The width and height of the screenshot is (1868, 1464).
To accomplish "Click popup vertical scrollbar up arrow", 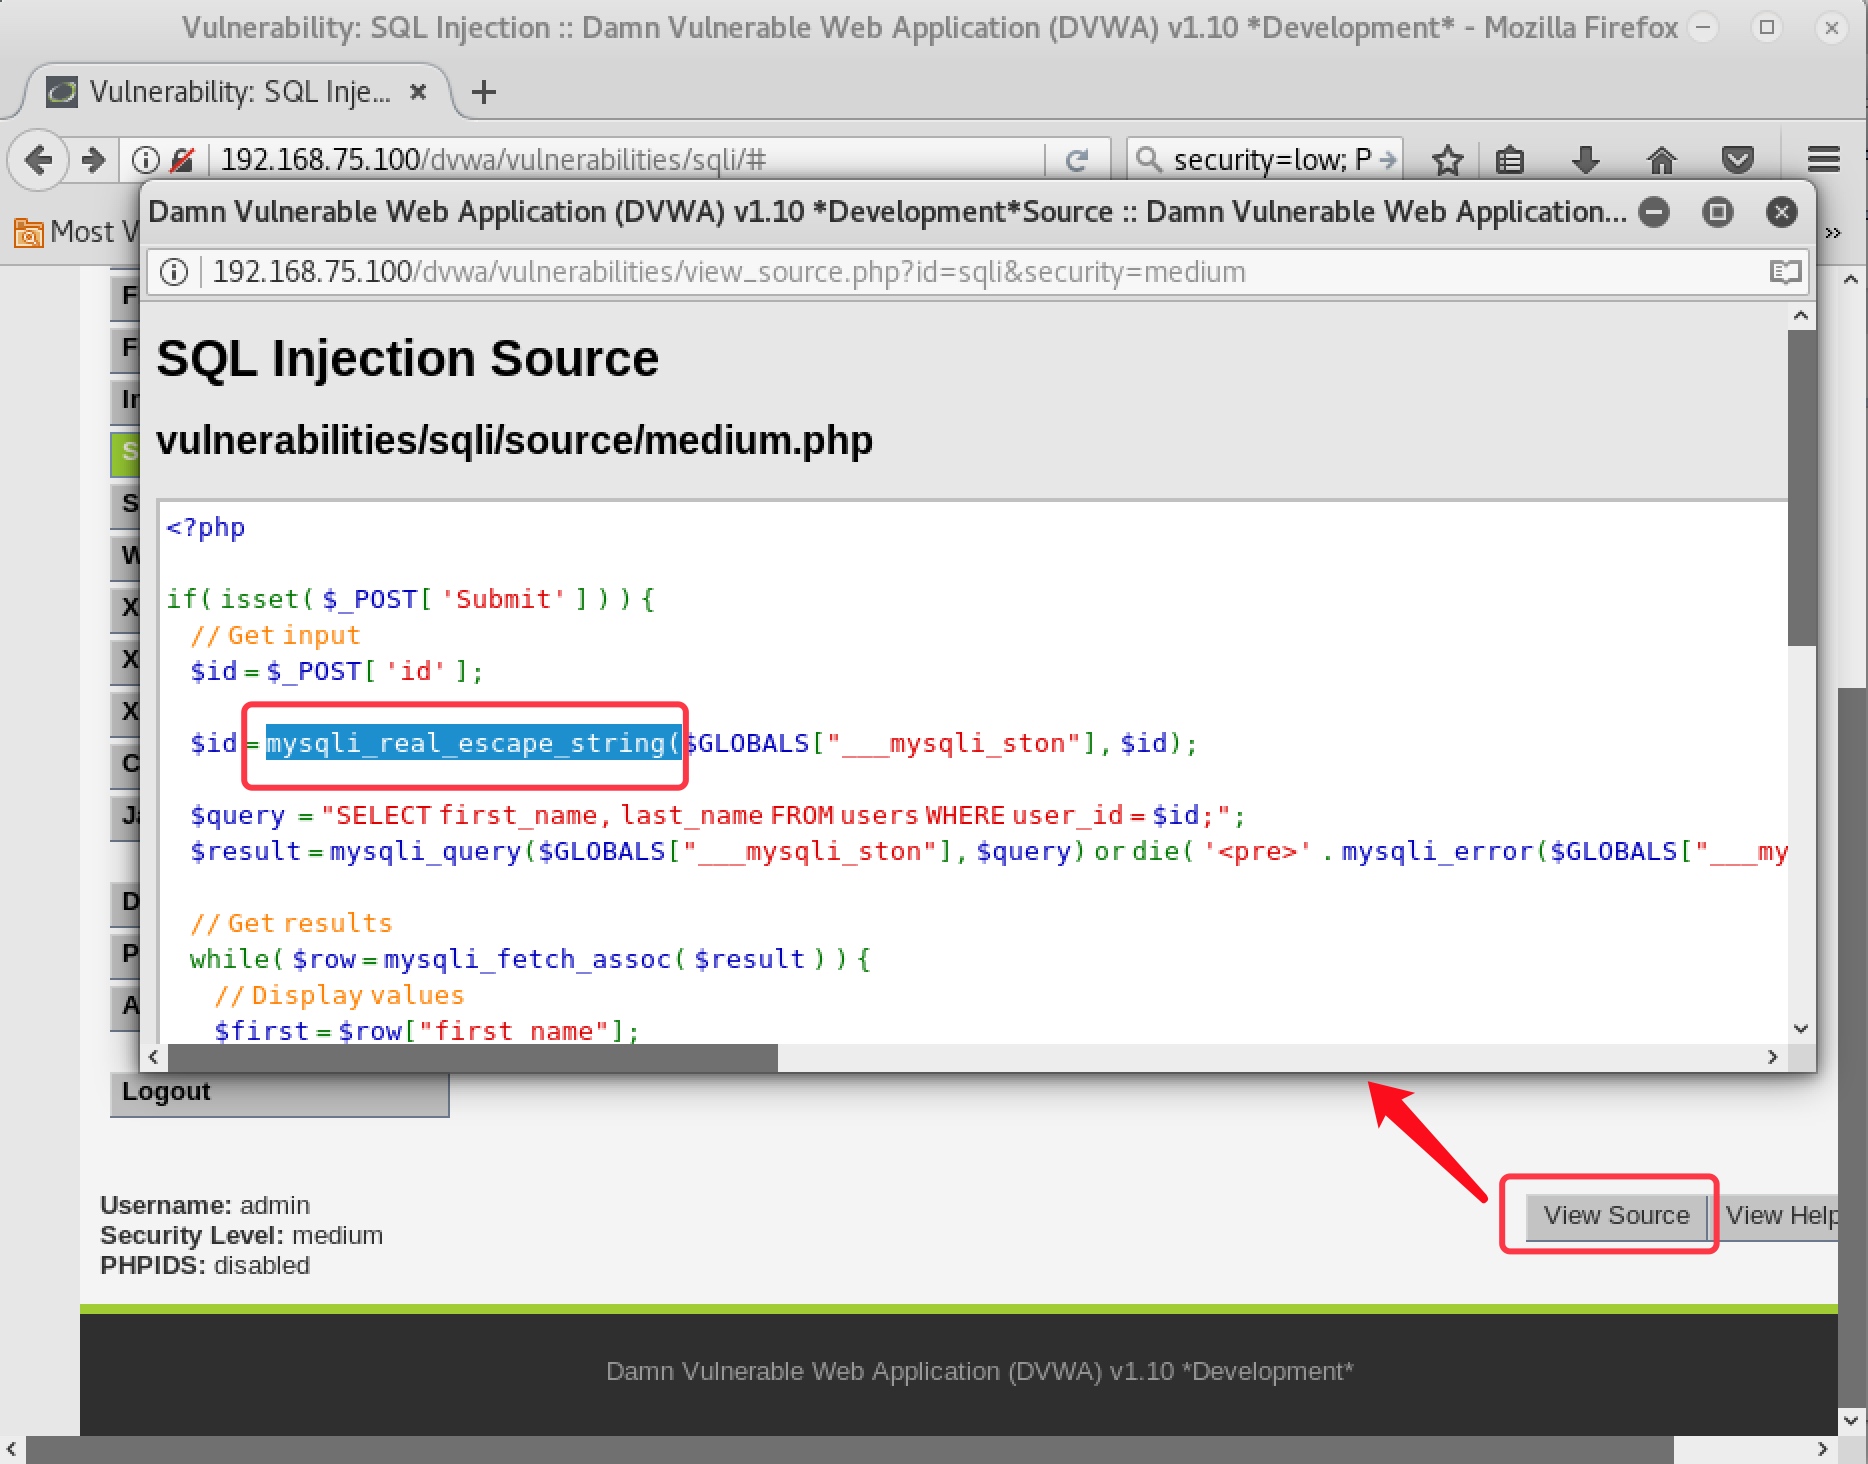I will point(1801,317).
